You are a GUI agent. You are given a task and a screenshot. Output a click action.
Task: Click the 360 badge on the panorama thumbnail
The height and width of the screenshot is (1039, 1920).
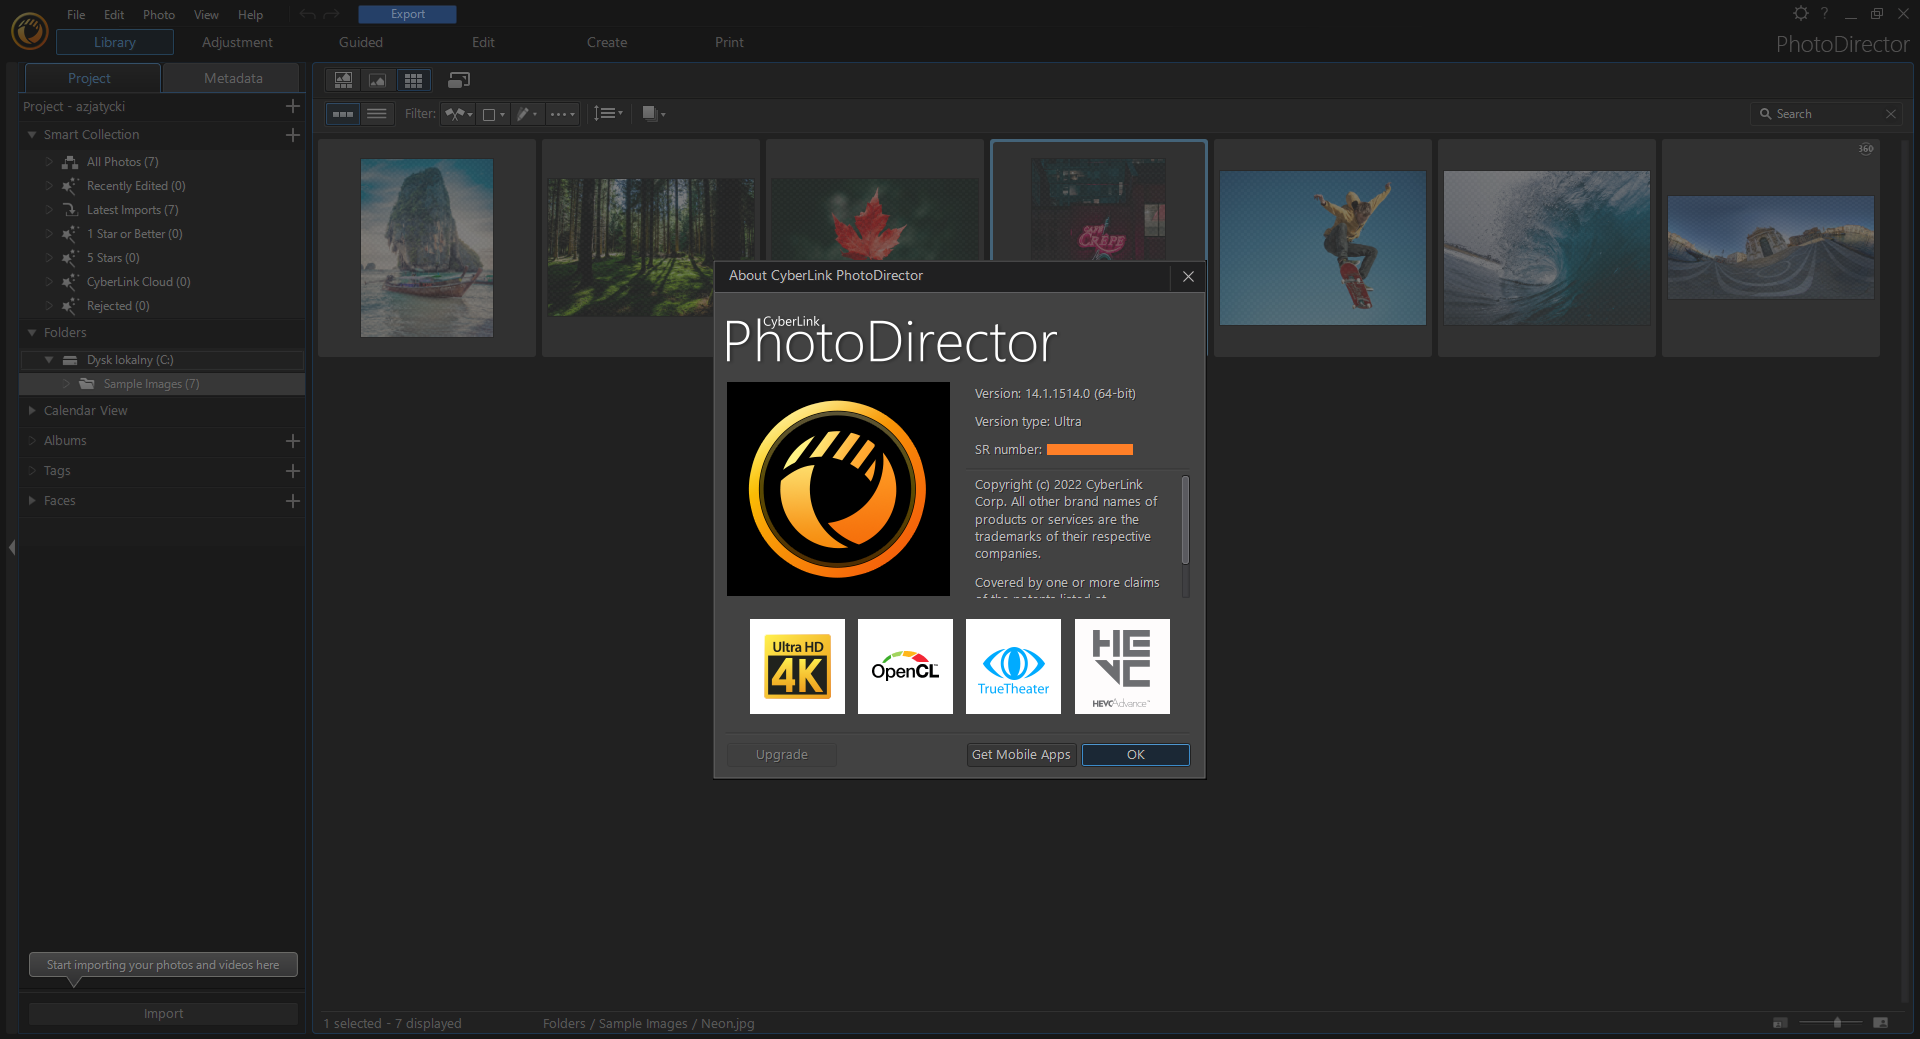[1866, 149]
